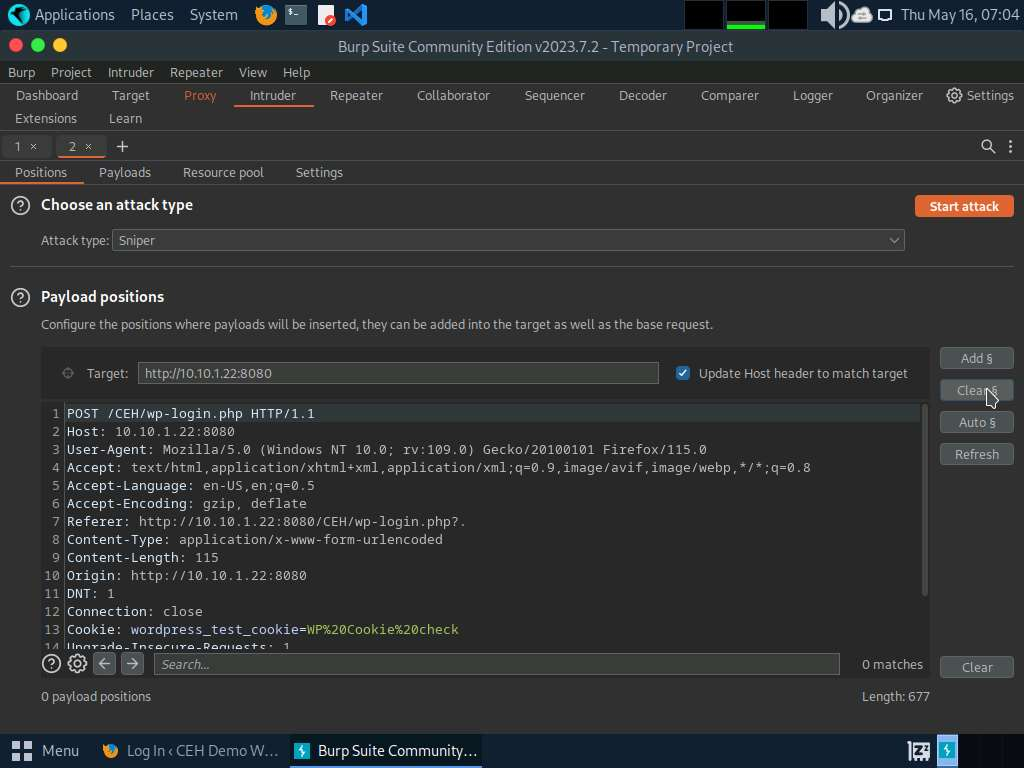Click the search magnifier icon in tab bar
1024x768 pixels.
tap(988, 146)
